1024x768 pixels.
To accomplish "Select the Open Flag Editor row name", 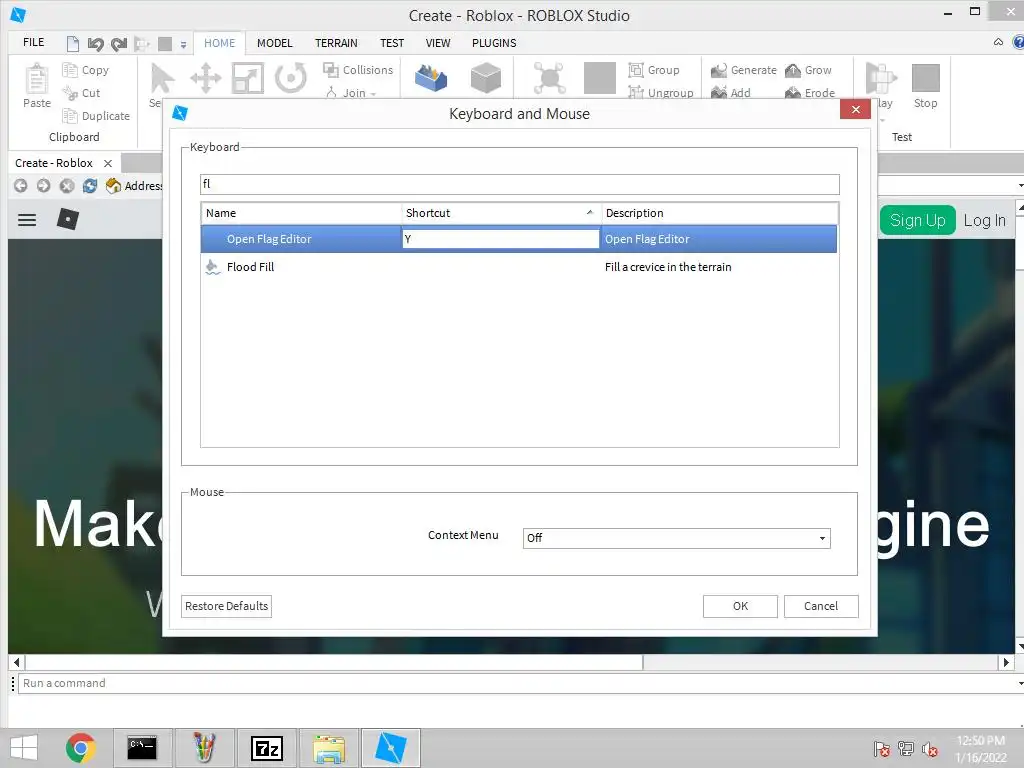I will (x=269, y=239).
